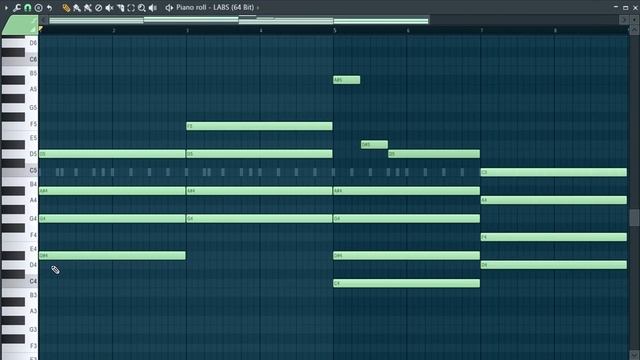Click the left scroll arrow of overview bar
The width and height of the screenshot is (640, 360).
(x=43, y=20)
